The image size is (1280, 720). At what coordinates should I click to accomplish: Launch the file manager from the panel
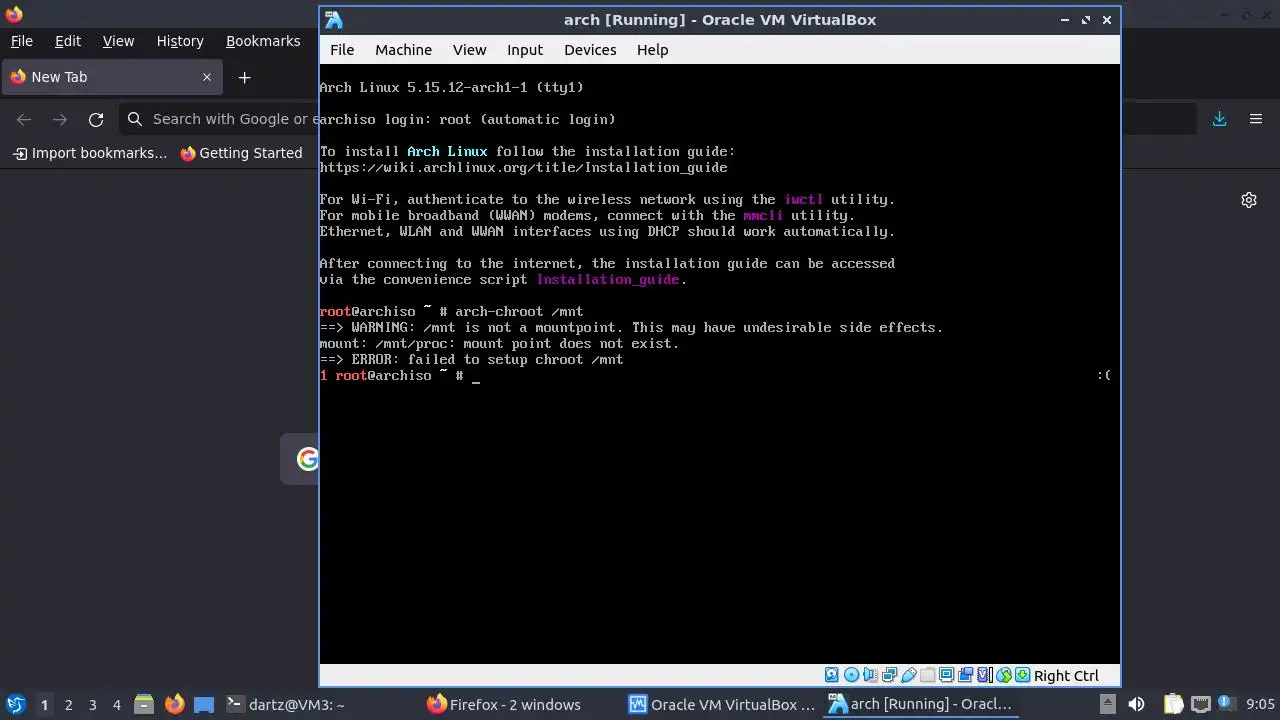[x=144, y=705]
